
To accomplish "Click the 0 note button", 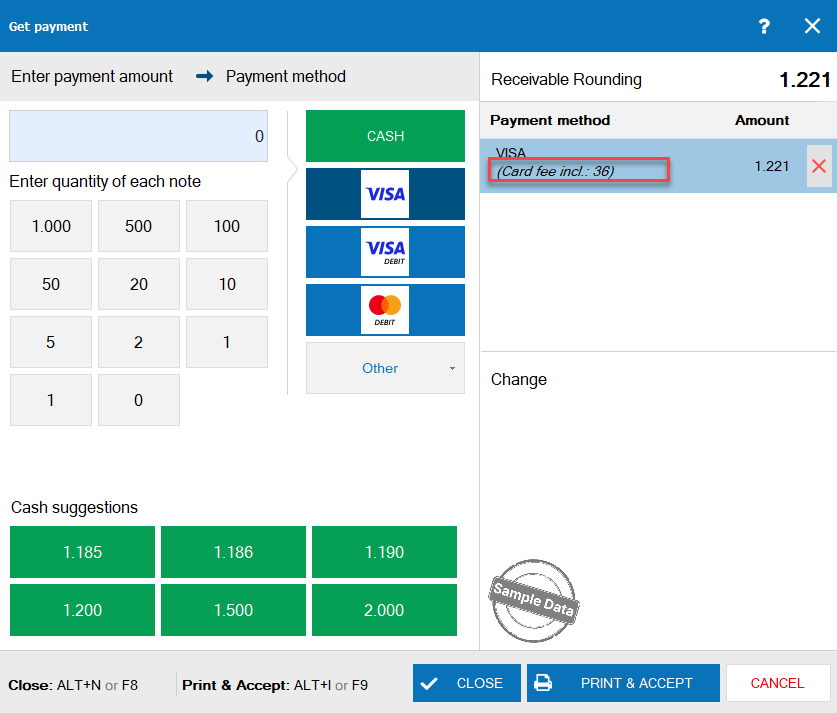I will pos(139,400).
